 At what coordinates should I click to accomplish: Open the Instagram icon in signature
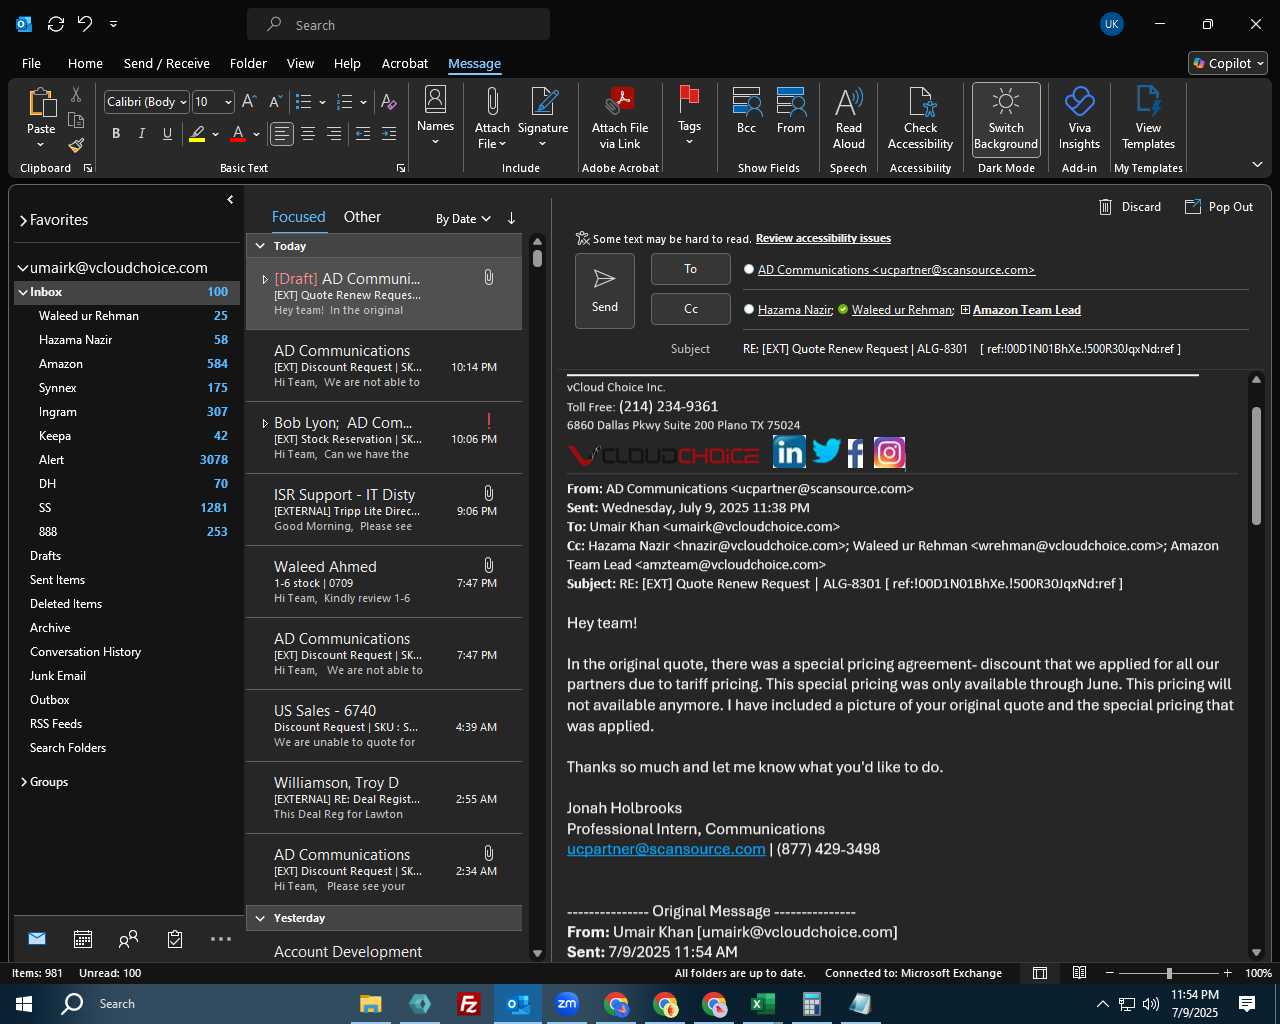click(889, 453)
